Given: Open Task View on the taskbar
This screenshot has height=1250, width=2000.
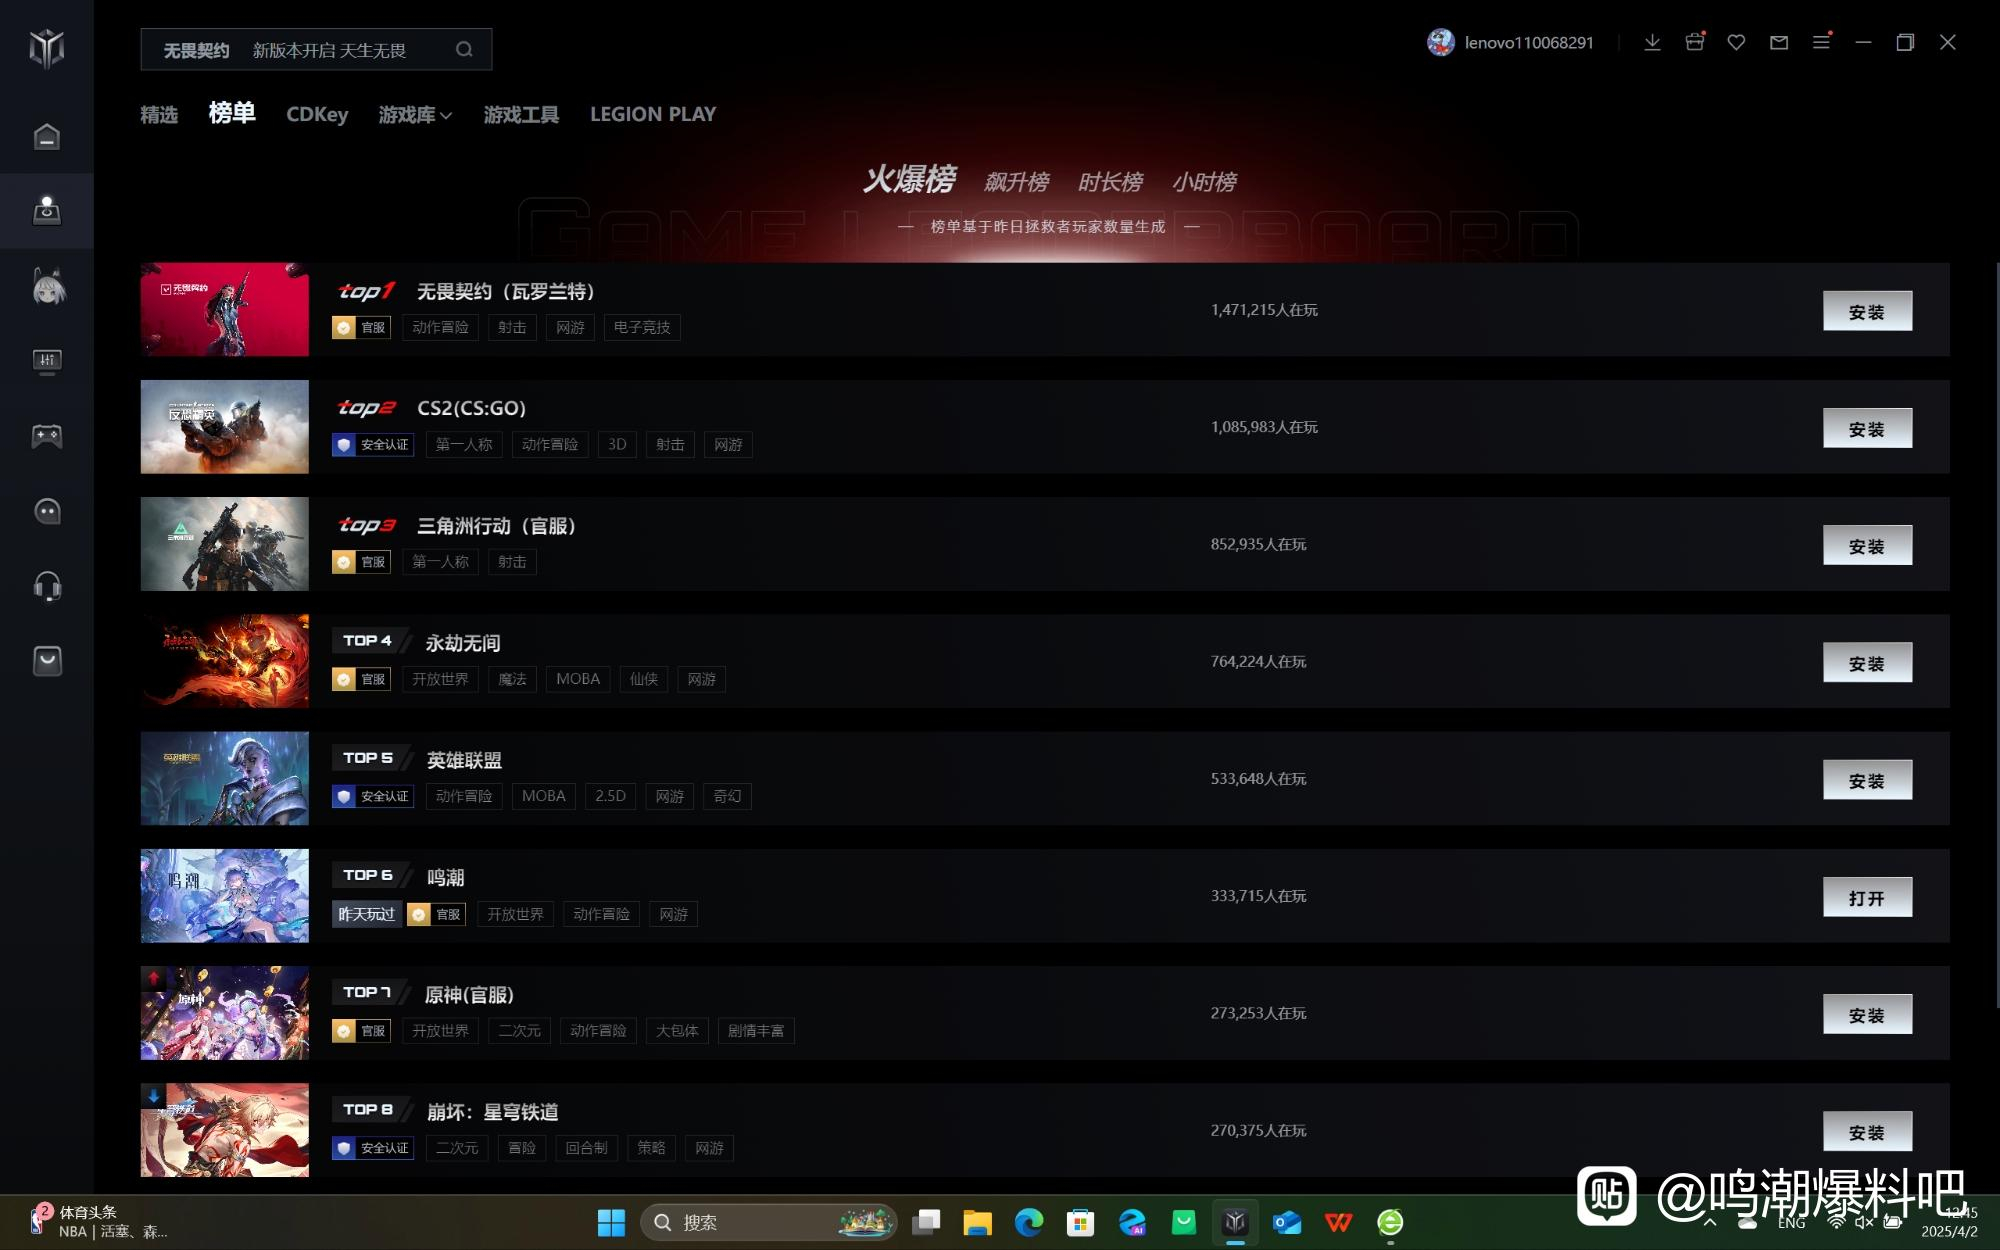Looking at the screenshot, I should click(926, 1222).
